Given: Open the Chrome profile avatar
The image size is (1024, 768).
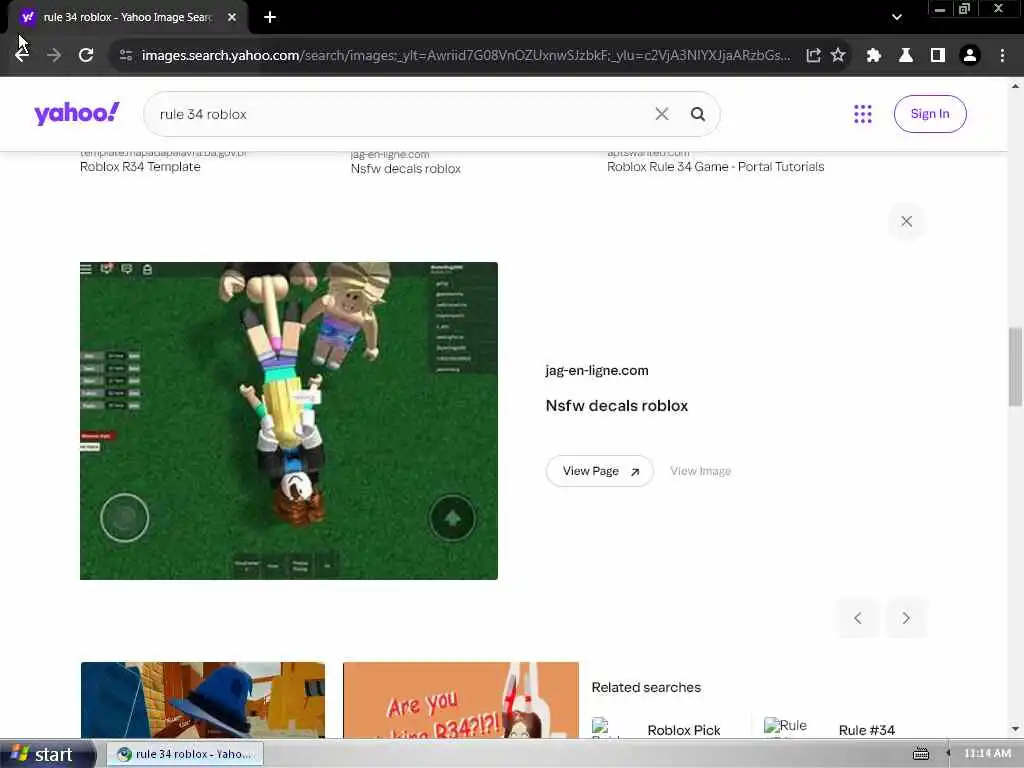Looking at the screenshot, I should 970,56.
